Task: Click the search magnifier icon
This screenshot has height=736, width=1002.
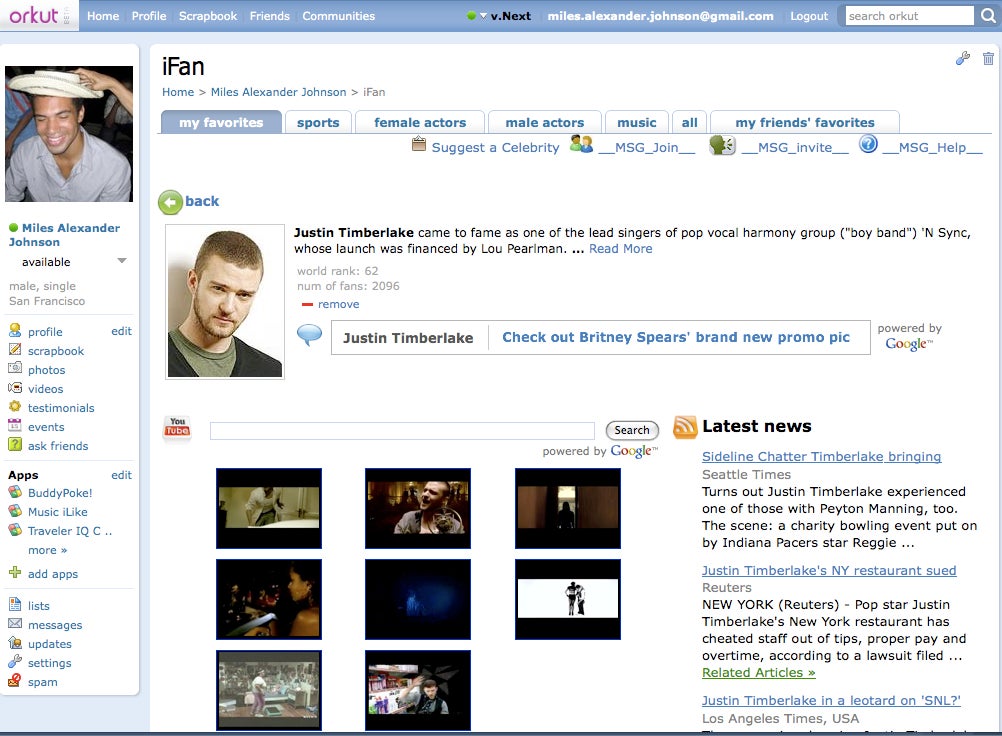Action: coord(988,16)
